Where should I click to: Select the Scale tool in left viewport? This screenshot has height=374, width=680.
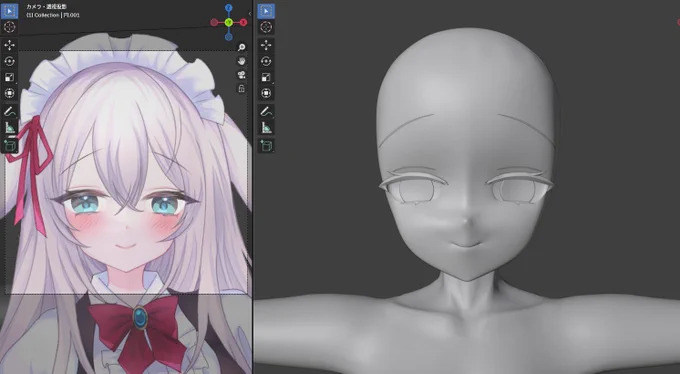coord(10,77)
